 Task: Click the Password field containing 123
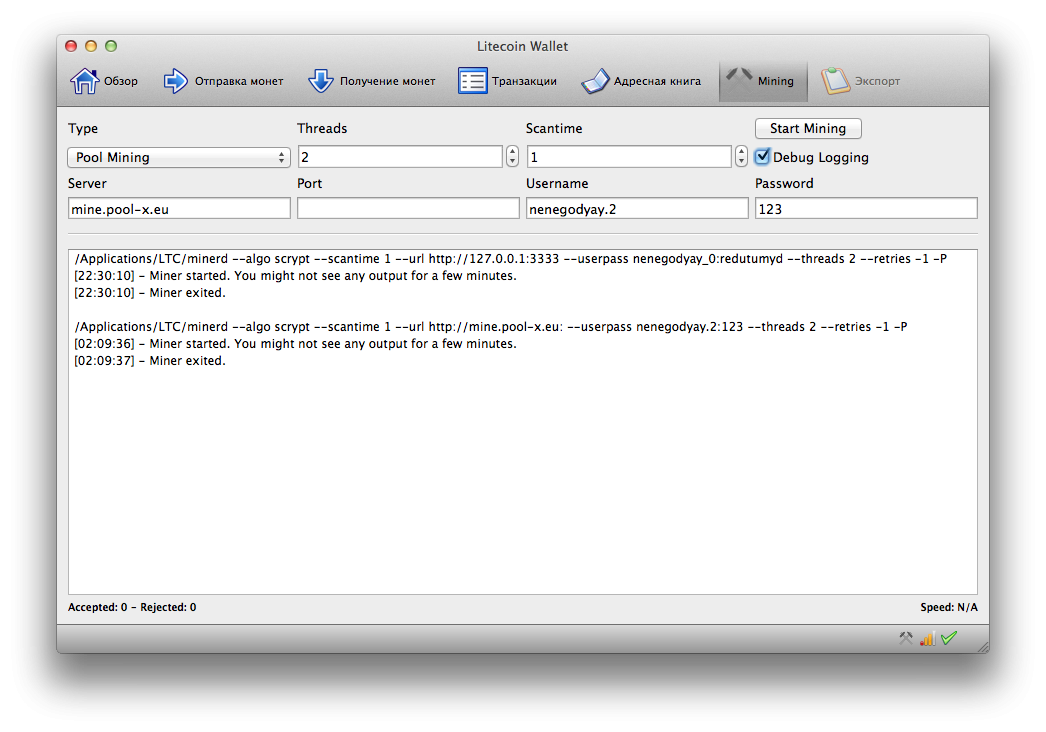866,208
